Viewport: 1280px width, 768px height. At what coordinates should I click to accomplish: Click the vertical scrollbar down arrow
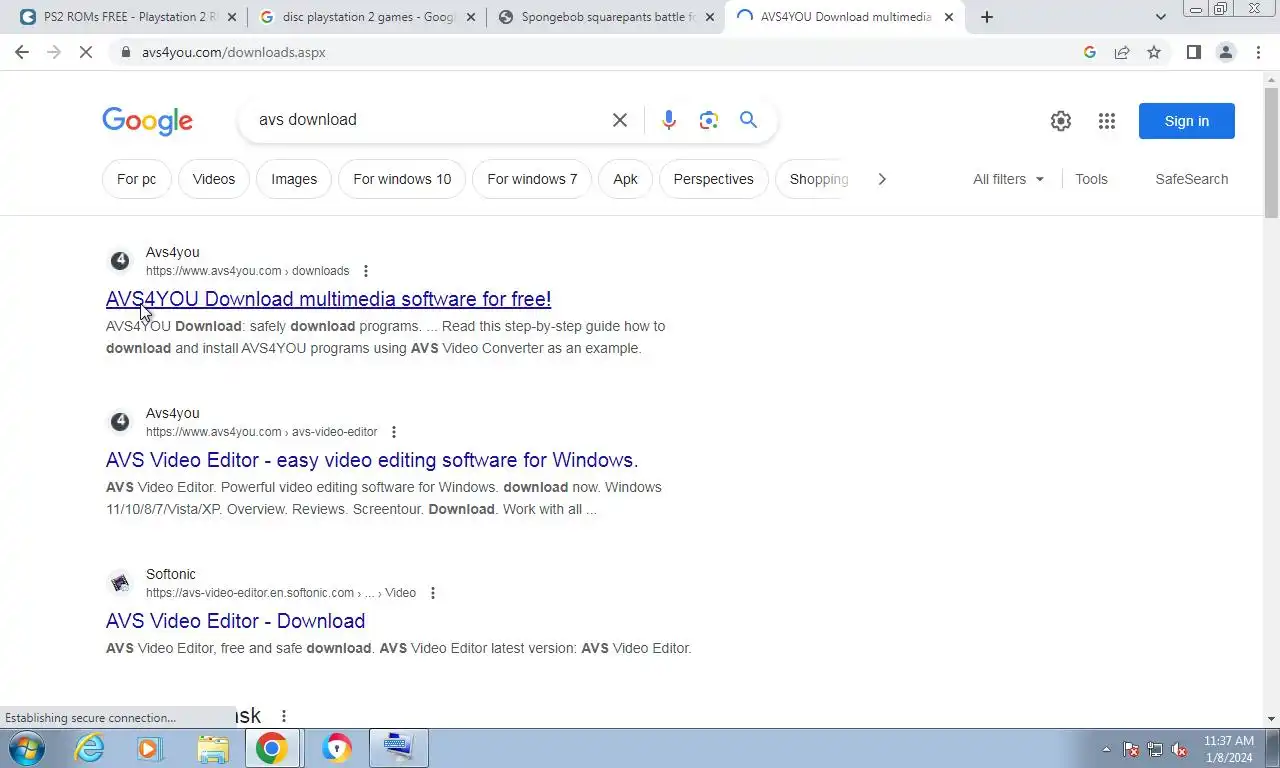1271,718
